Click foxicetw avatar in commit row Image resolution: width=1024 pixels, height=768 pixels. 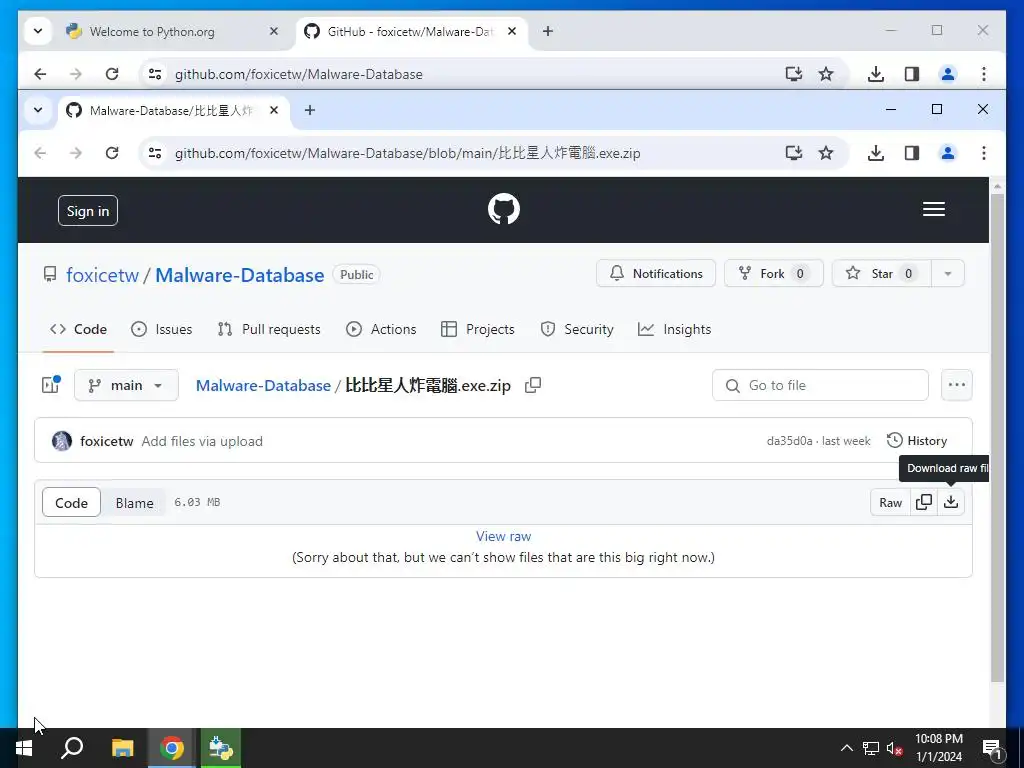click(62, 441)
